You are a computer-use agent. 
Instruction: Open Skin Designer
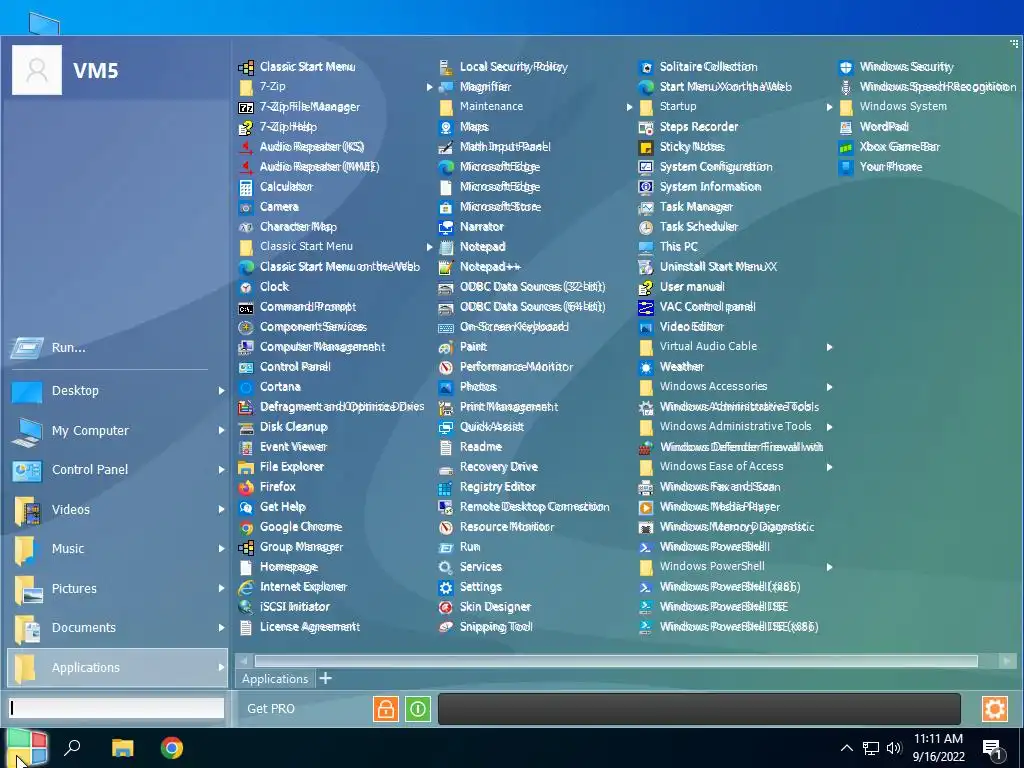pyautogui.click(x=484, y=607)
